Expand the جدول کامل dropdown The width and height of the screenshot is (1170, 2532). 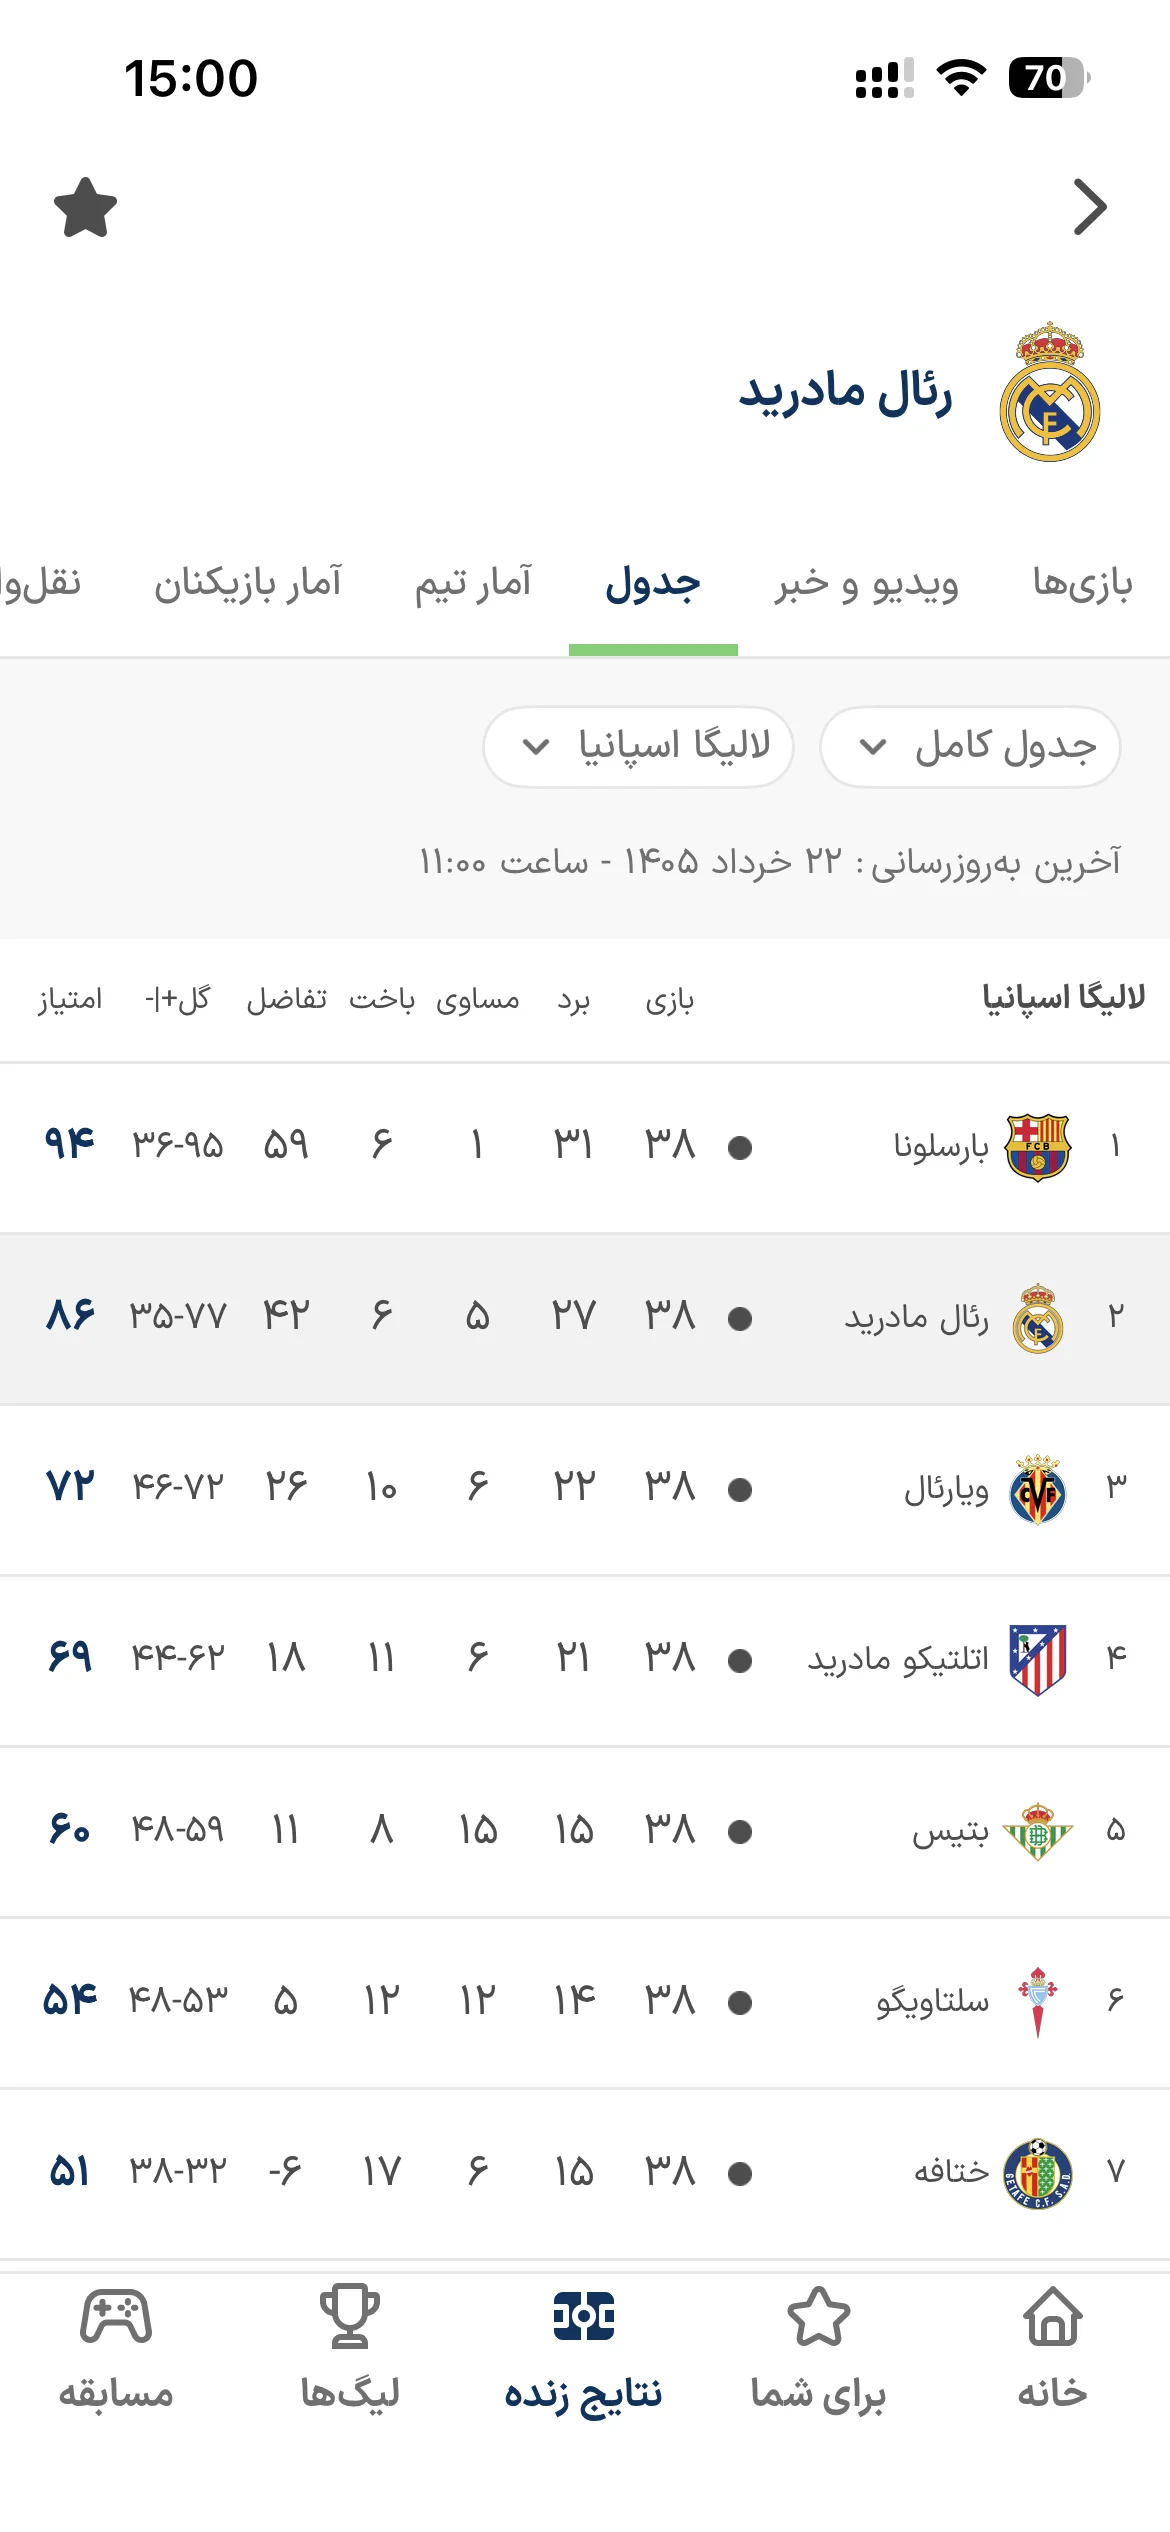pyautogui.click(x=970, y=747)
